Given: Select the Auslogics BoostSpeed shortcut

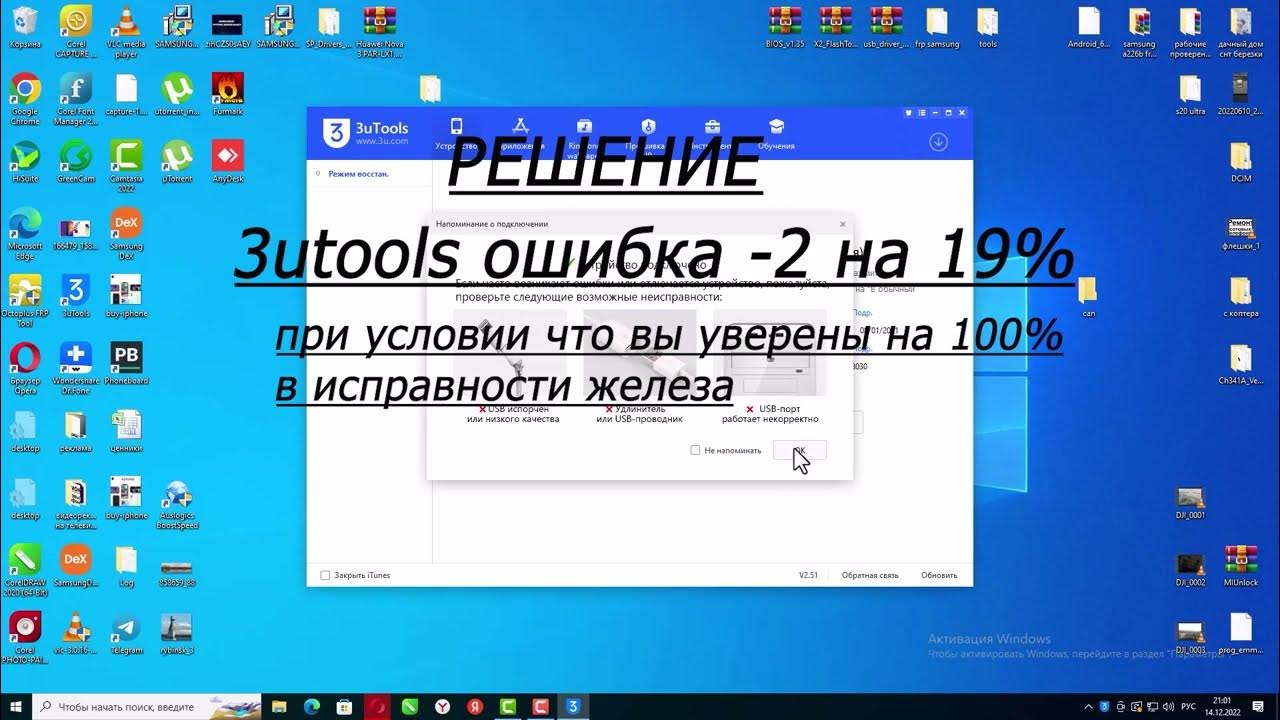Looking at the screenshot, I should coord(177,503).
